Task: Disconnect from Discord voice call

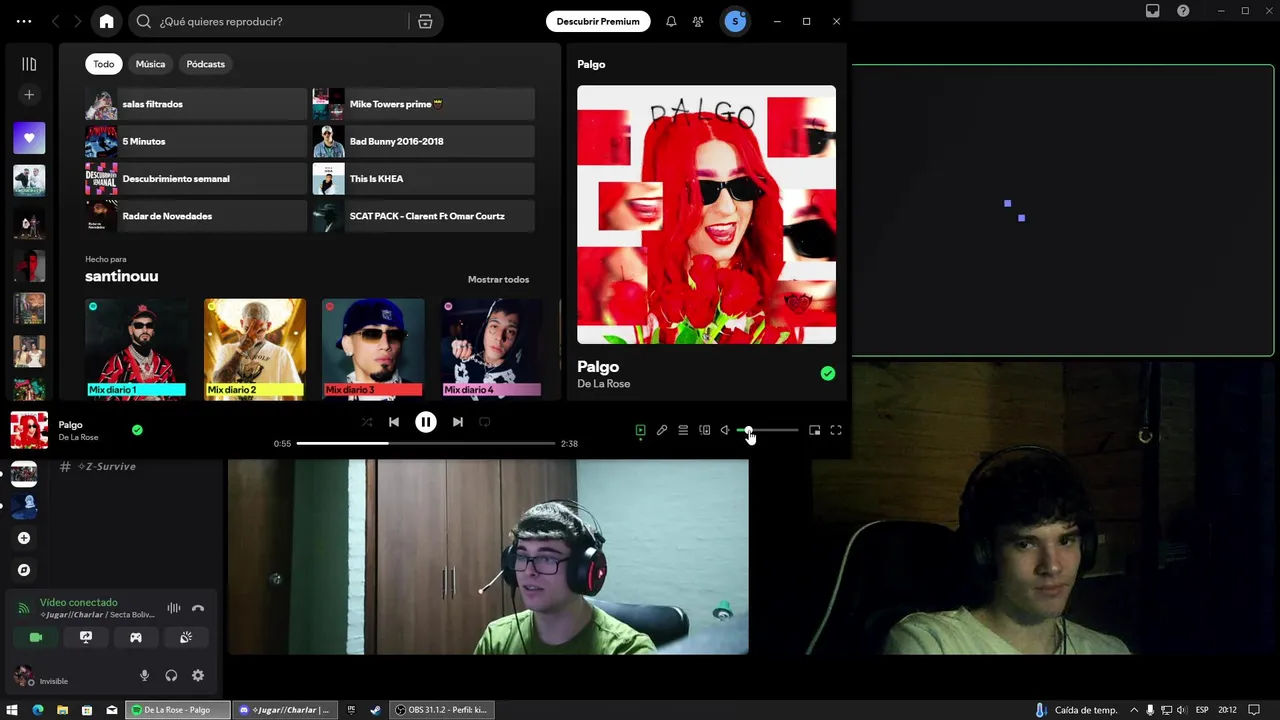Action: coord(198,608)
